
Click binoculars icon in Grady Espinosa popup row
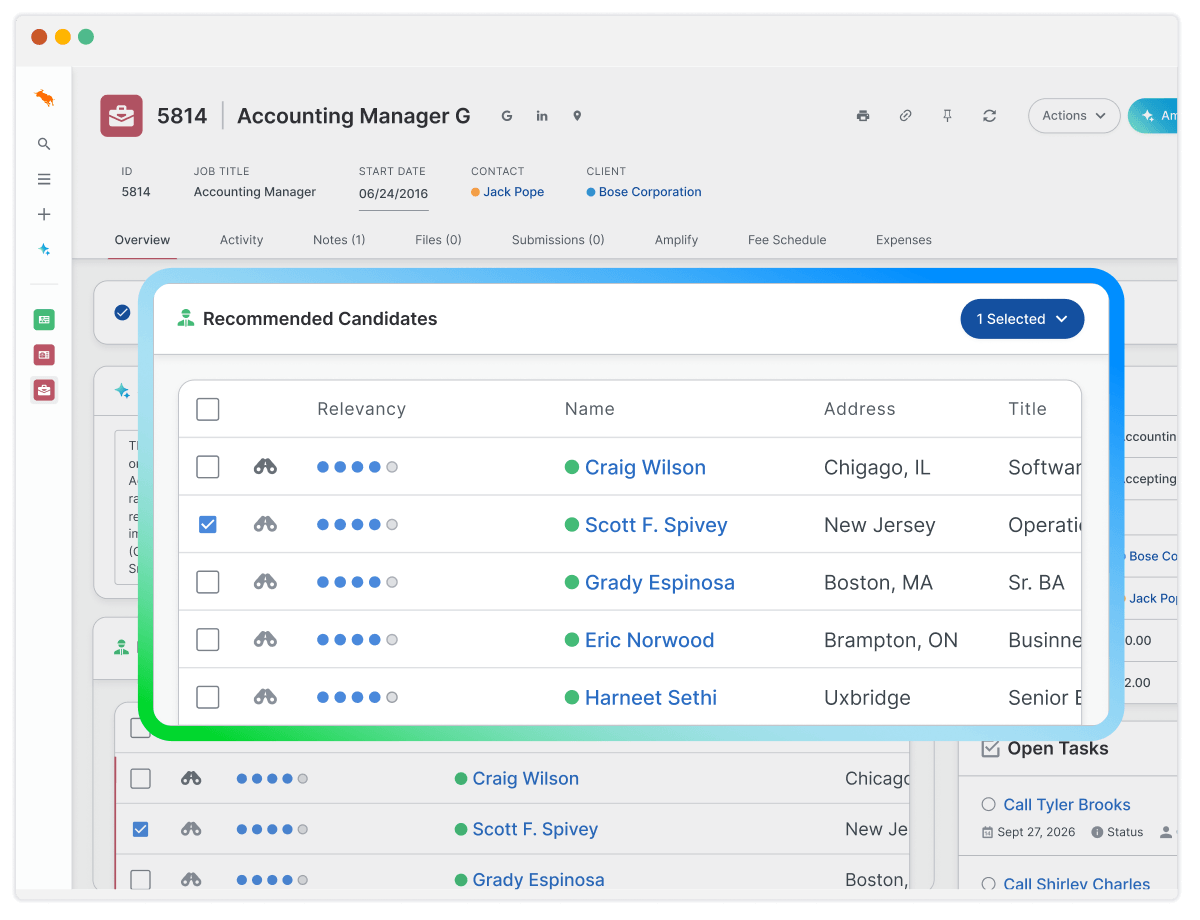[265, 581]
